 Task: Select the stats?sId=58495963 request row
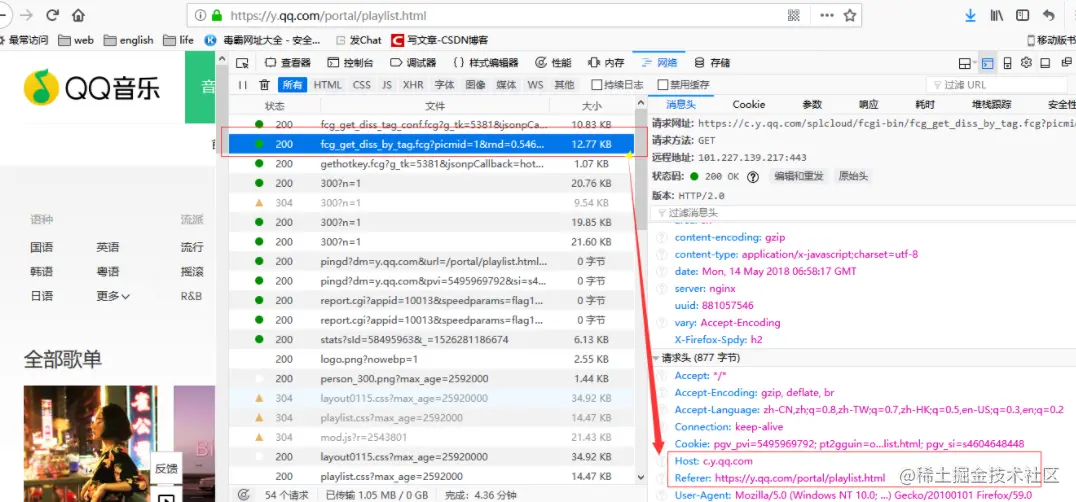point(431,339)
